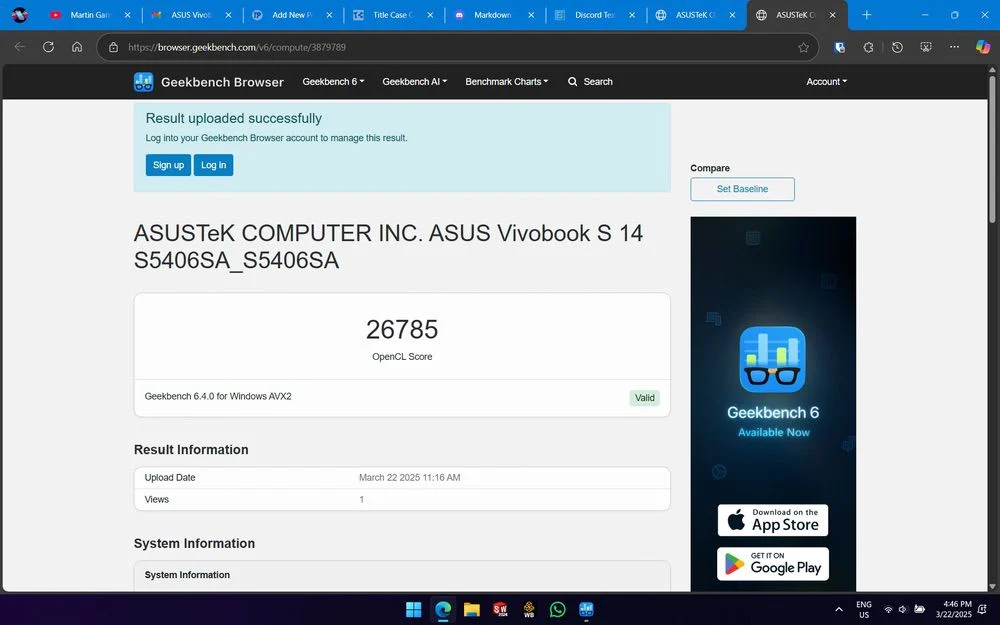Open the WB app in the taskbar
The height and width of the screenshot is (625, 1000).
pyautogui.click(x=529, y=610)
